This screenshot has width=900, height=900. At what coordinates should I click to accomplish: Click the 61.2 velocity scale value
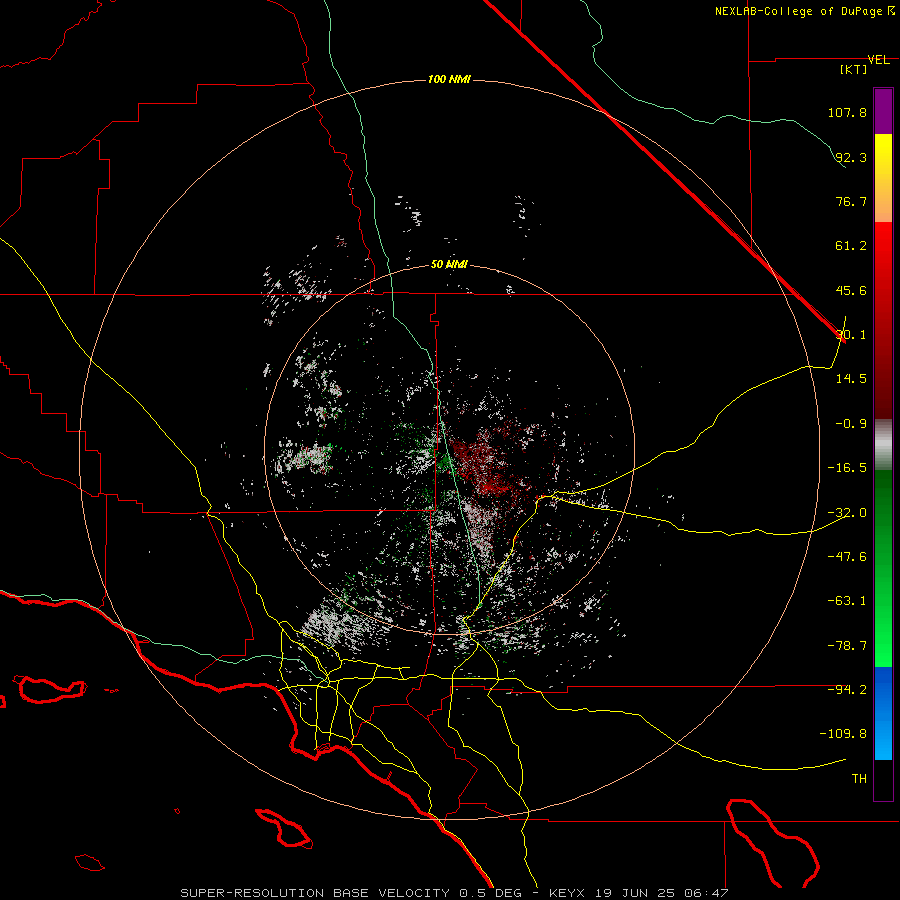point(851,246)
